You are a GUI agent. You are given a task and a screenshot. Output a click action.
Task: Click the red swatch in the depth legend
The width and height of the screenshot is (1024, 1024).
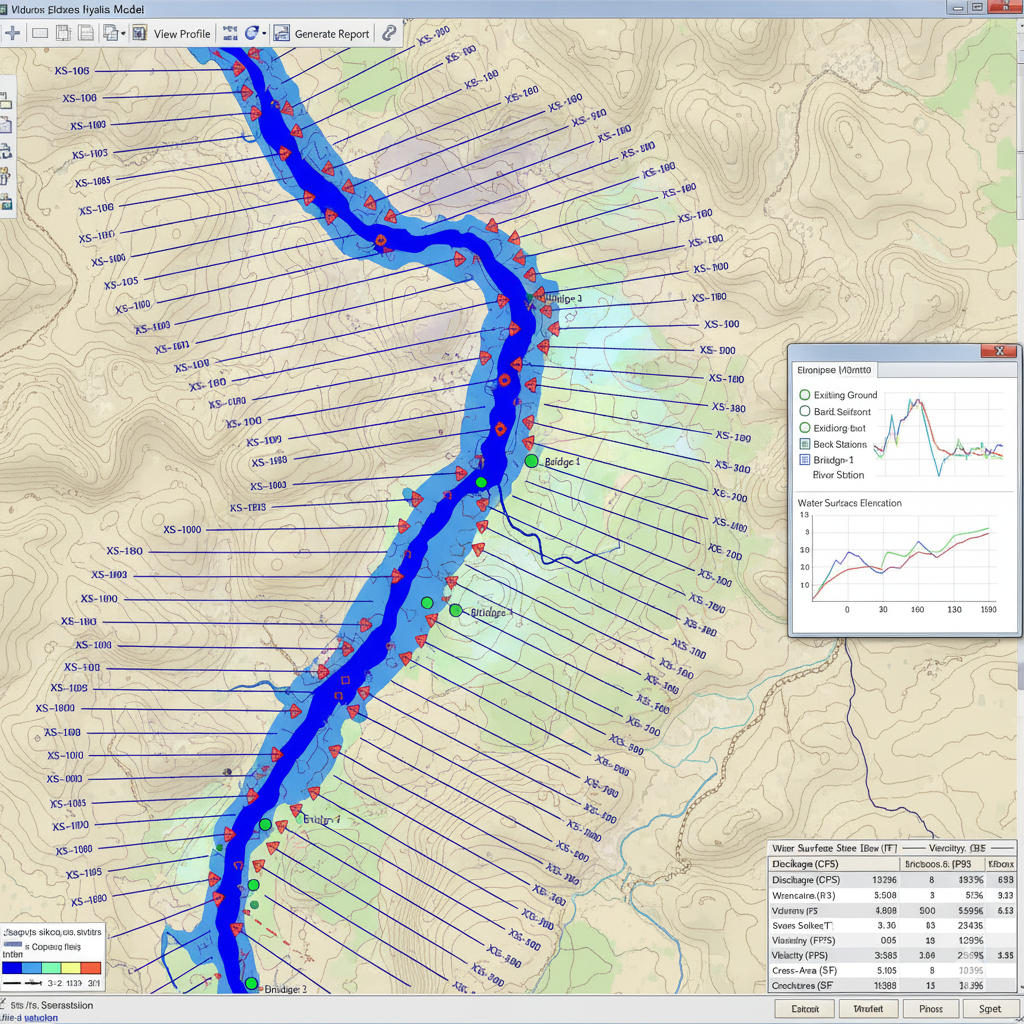click(91, 967)
